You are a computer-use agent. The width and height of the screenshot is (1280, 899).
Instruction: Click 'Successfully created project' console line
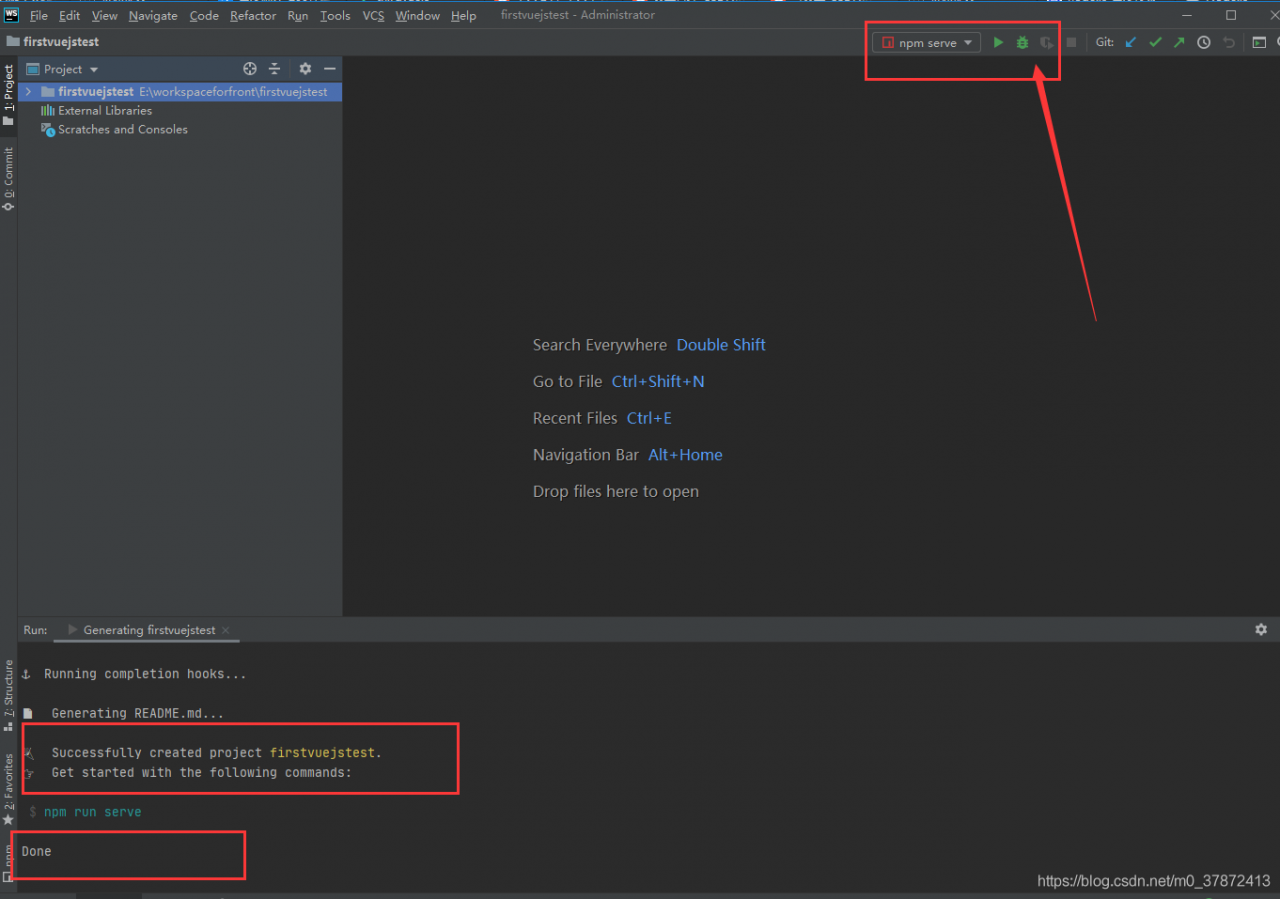(x=217, y=753)
